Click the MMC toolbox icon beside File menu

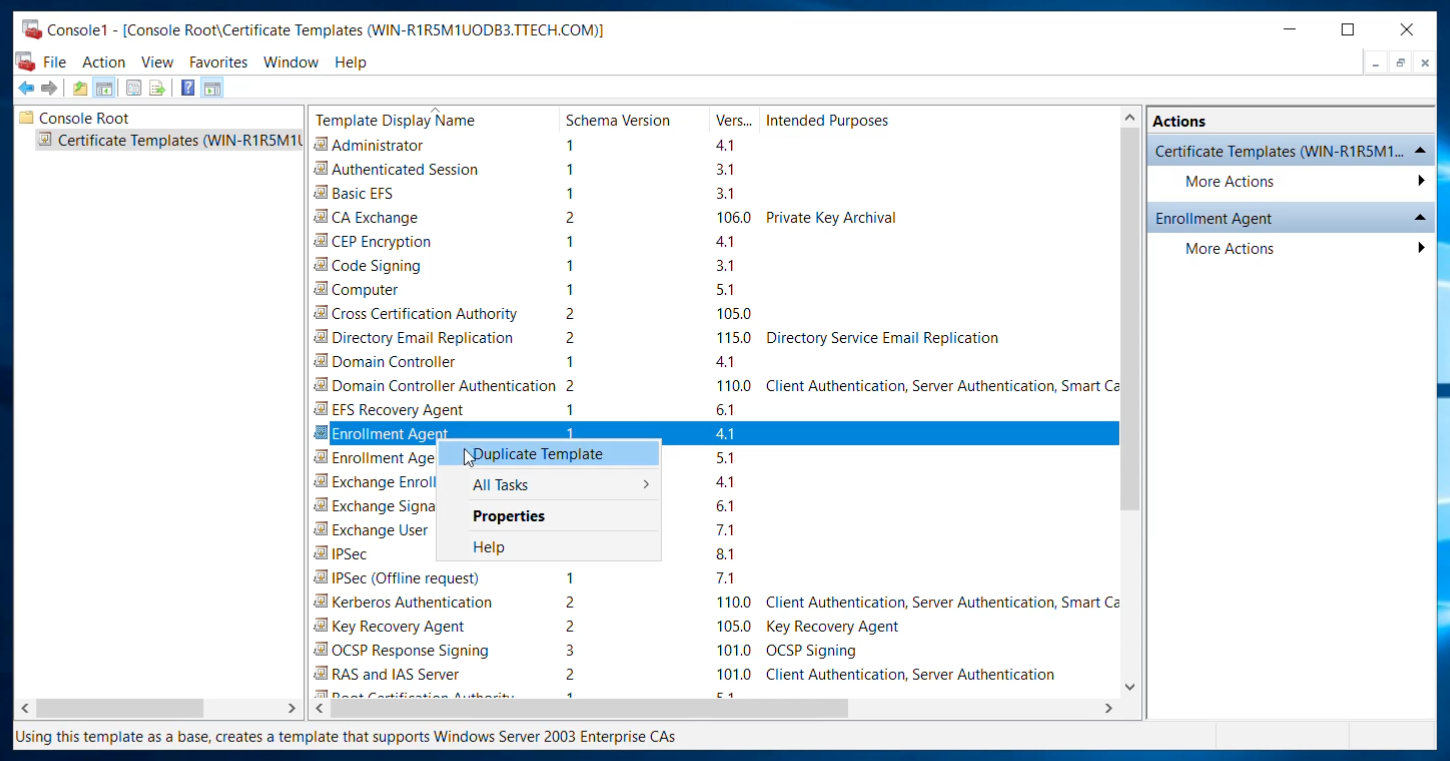[25, 62]
